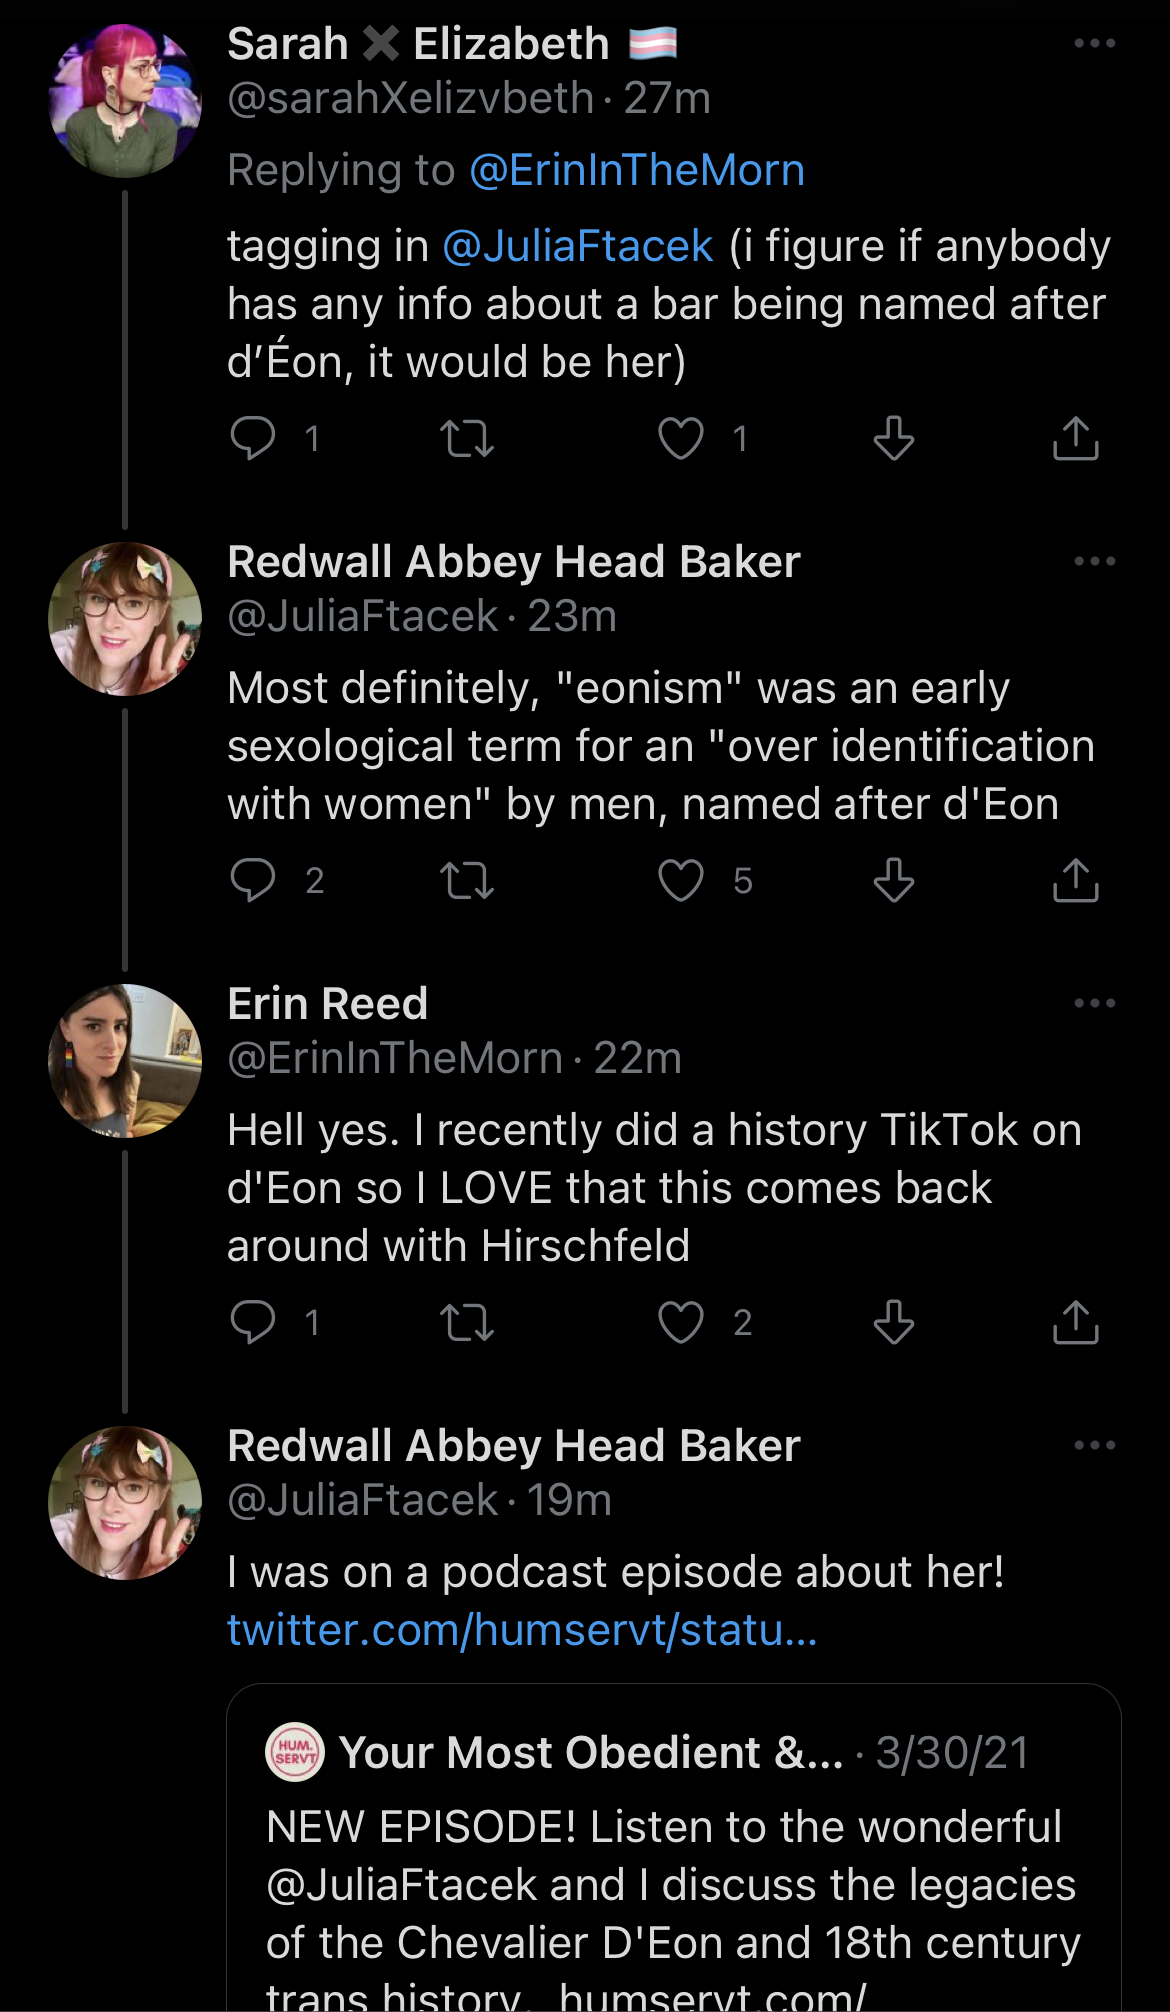View Sarah Elizabeth's profile picture

tap(125, 101)
